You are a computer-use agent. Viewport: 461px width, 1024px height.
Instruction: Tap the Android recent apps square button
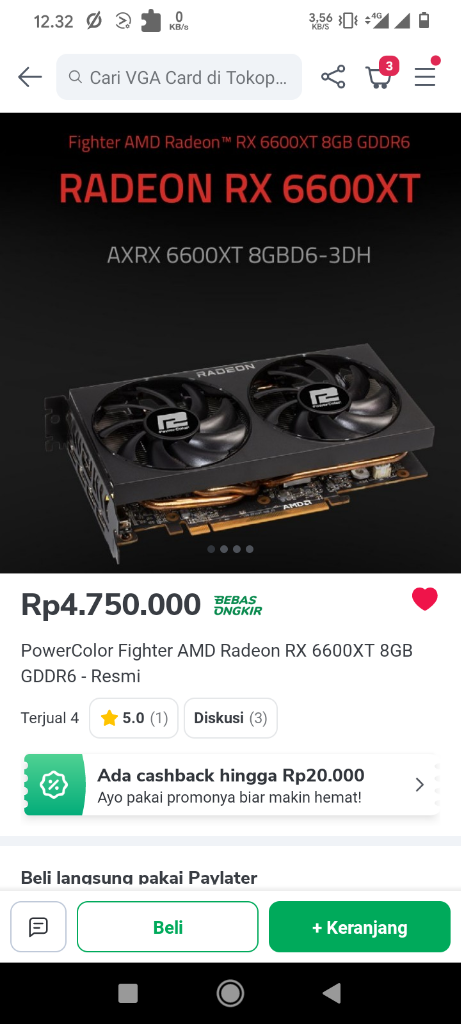(x=128, y=993)
